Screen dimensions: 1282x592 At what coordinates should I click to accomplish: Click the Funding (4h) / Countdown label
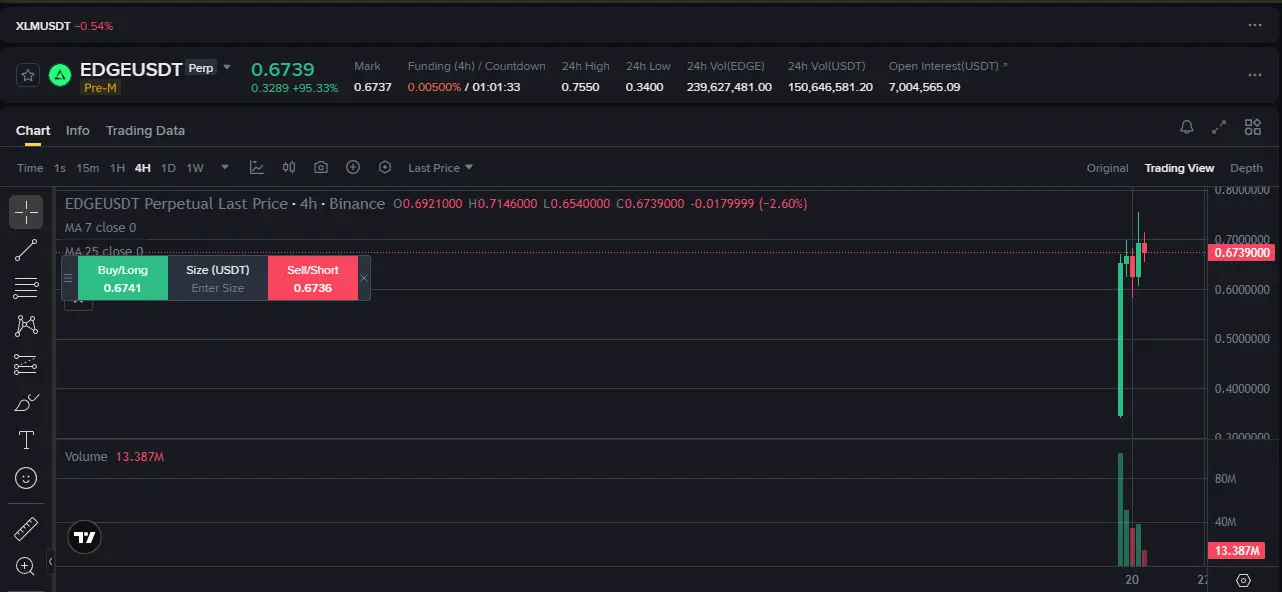(476, 66)
